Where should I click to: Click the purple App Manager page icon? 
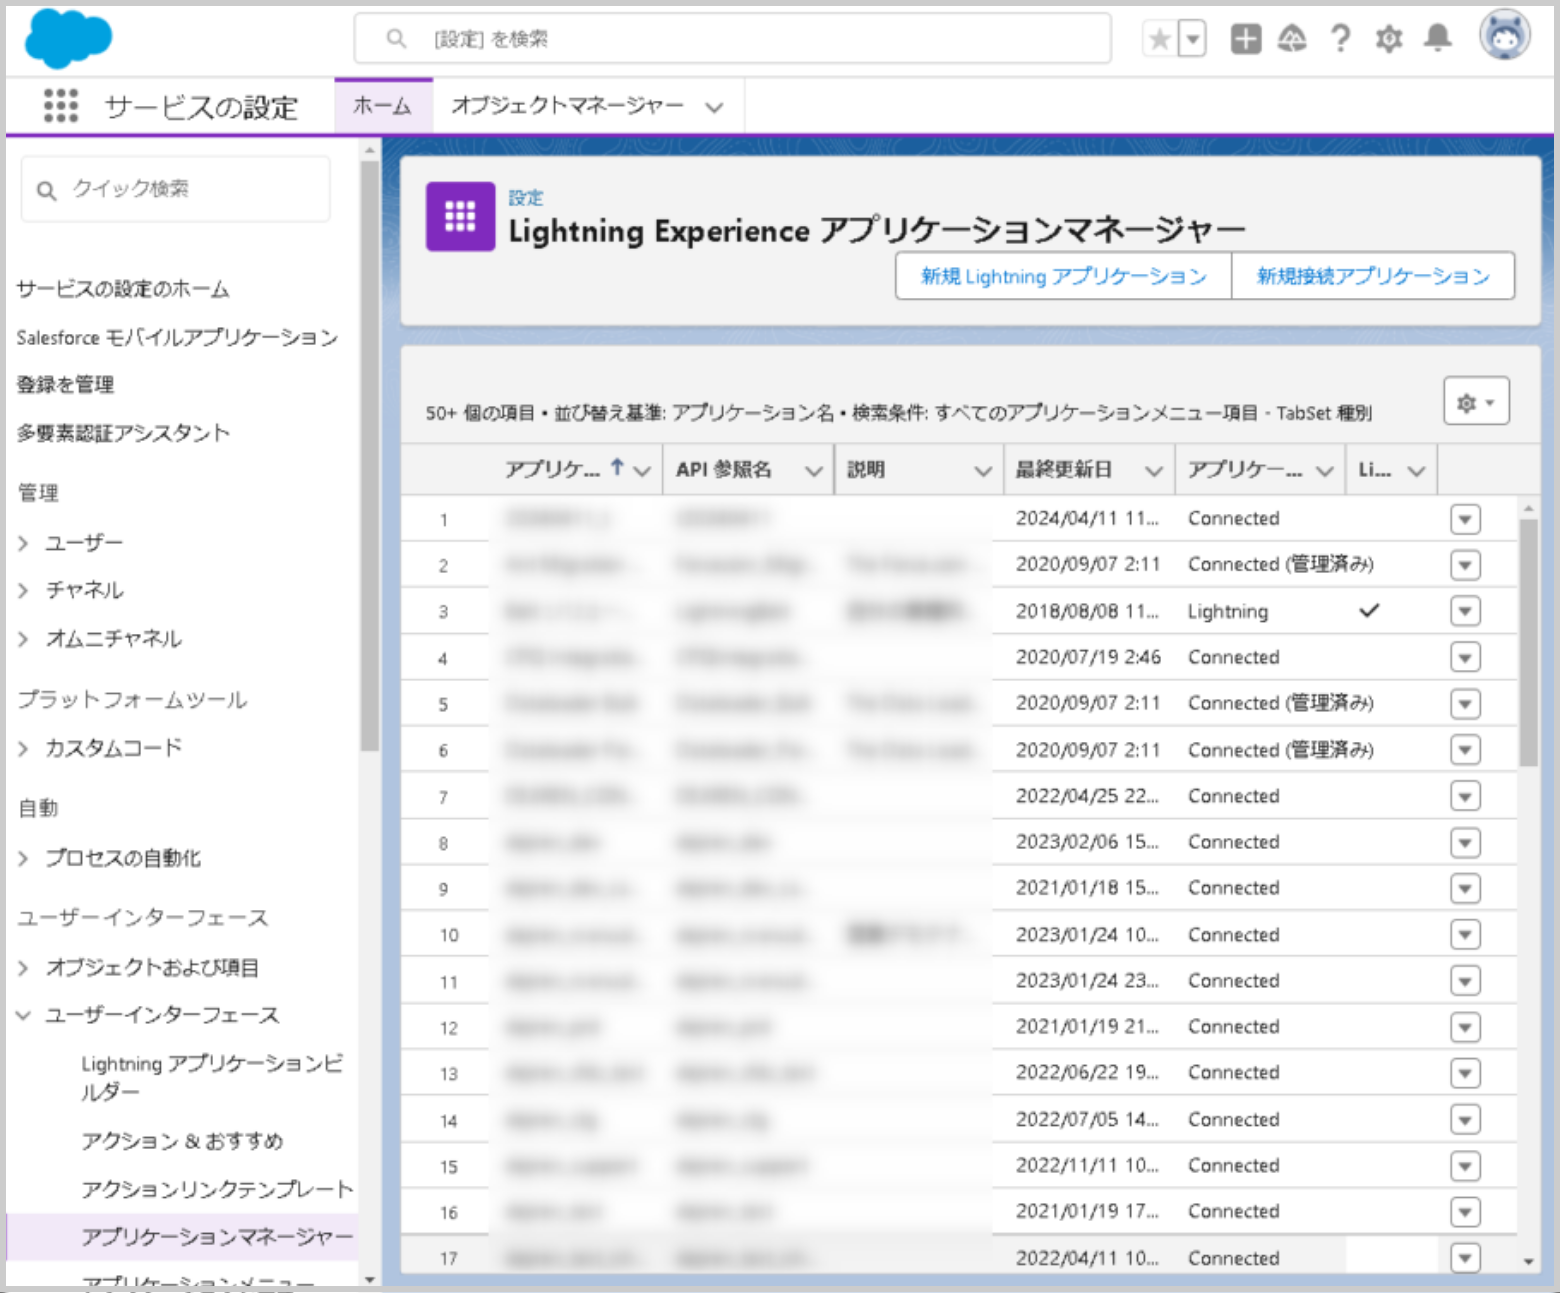click(x=460, y=216)
